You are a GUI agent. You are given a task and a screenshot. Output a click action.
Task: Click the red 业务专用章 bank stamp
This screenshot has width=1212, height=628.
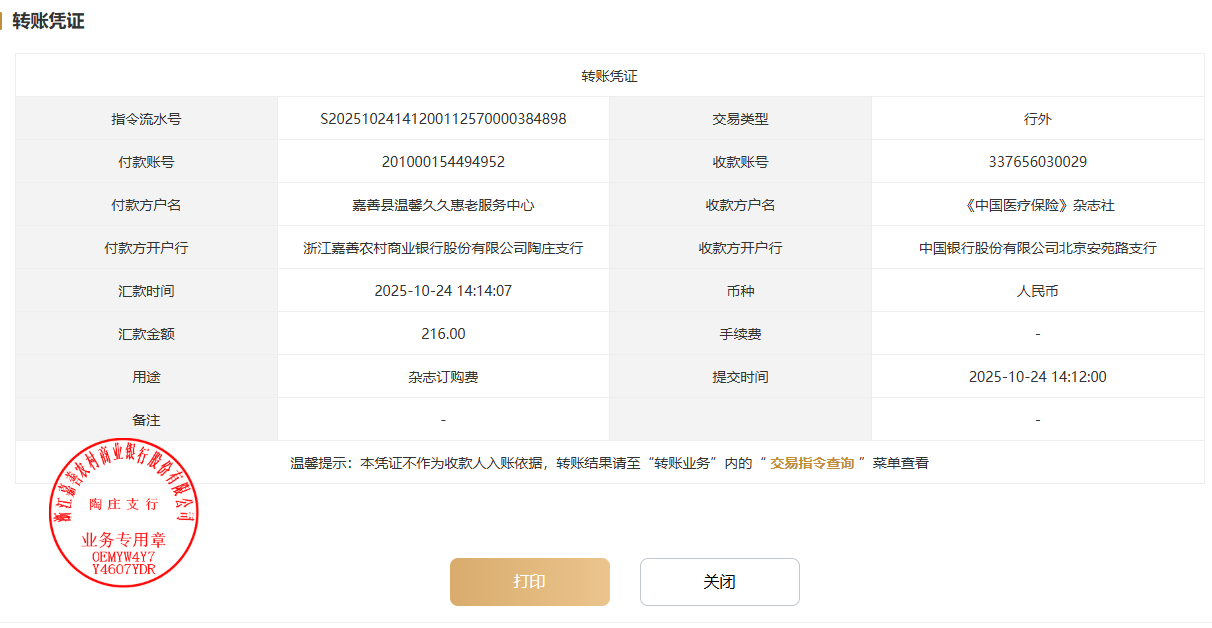123,512
